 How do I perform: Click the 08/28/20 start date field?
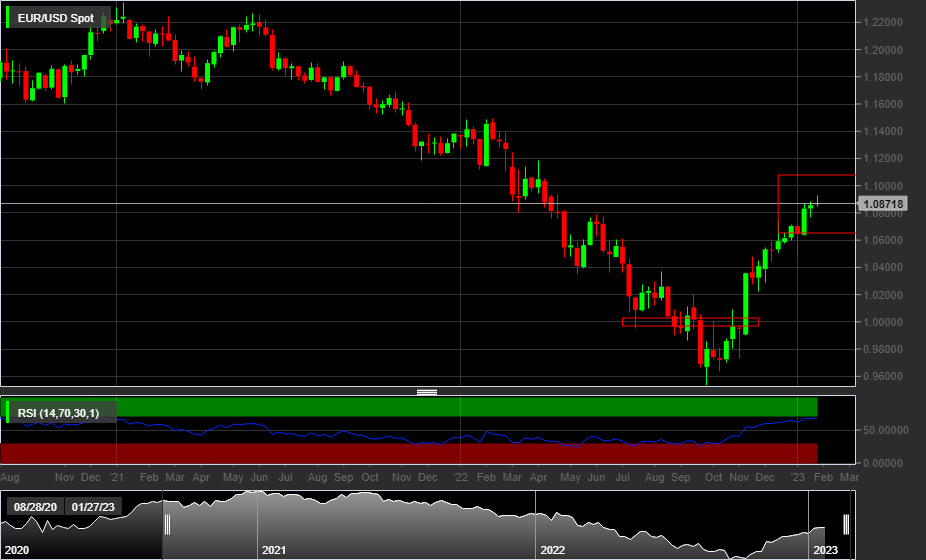click(x=35, y=507)
